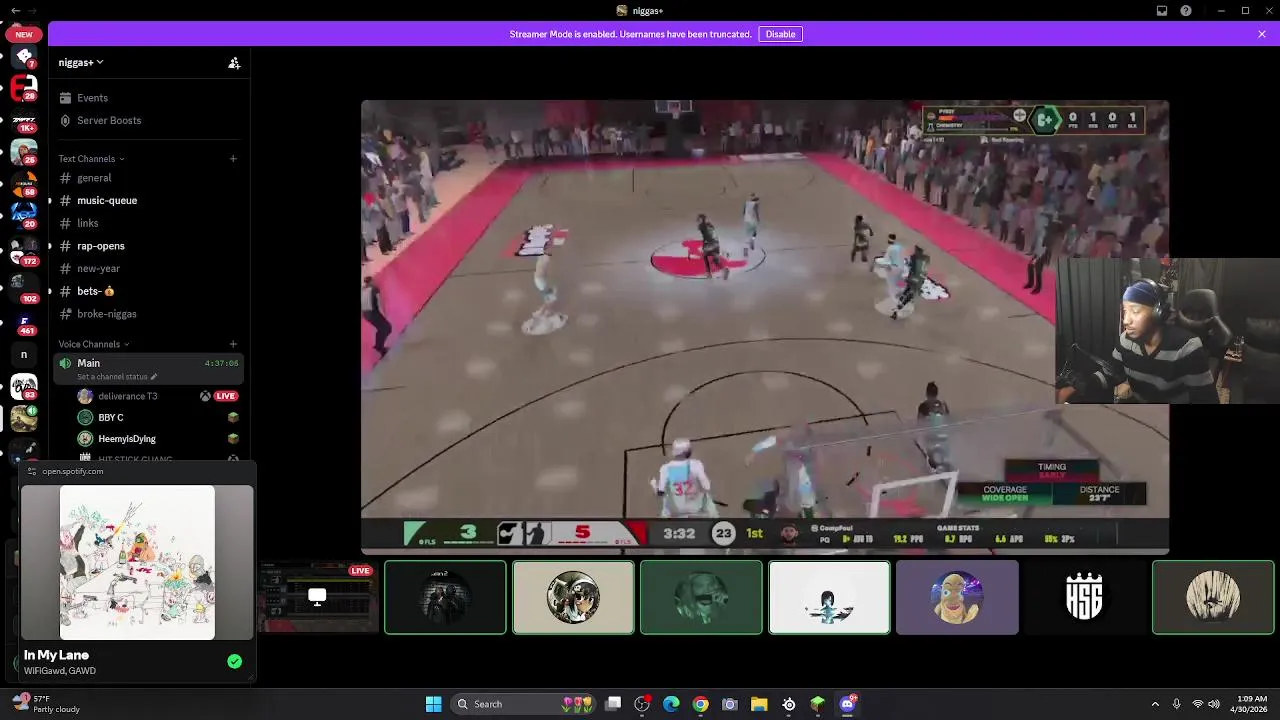Select the LIVE stream preview tile
This screenshot has height=720, width=1280.
tap(317, 598)
